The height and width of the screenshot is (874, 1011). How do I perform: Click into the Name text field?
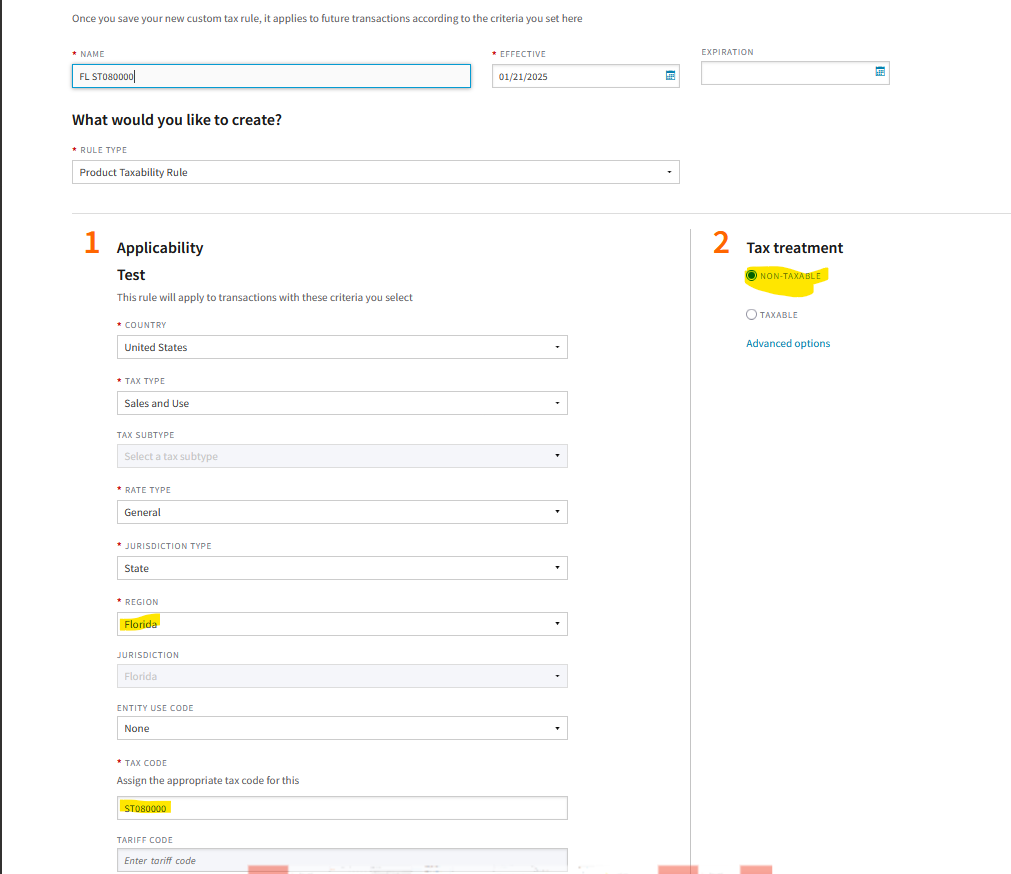270,76
